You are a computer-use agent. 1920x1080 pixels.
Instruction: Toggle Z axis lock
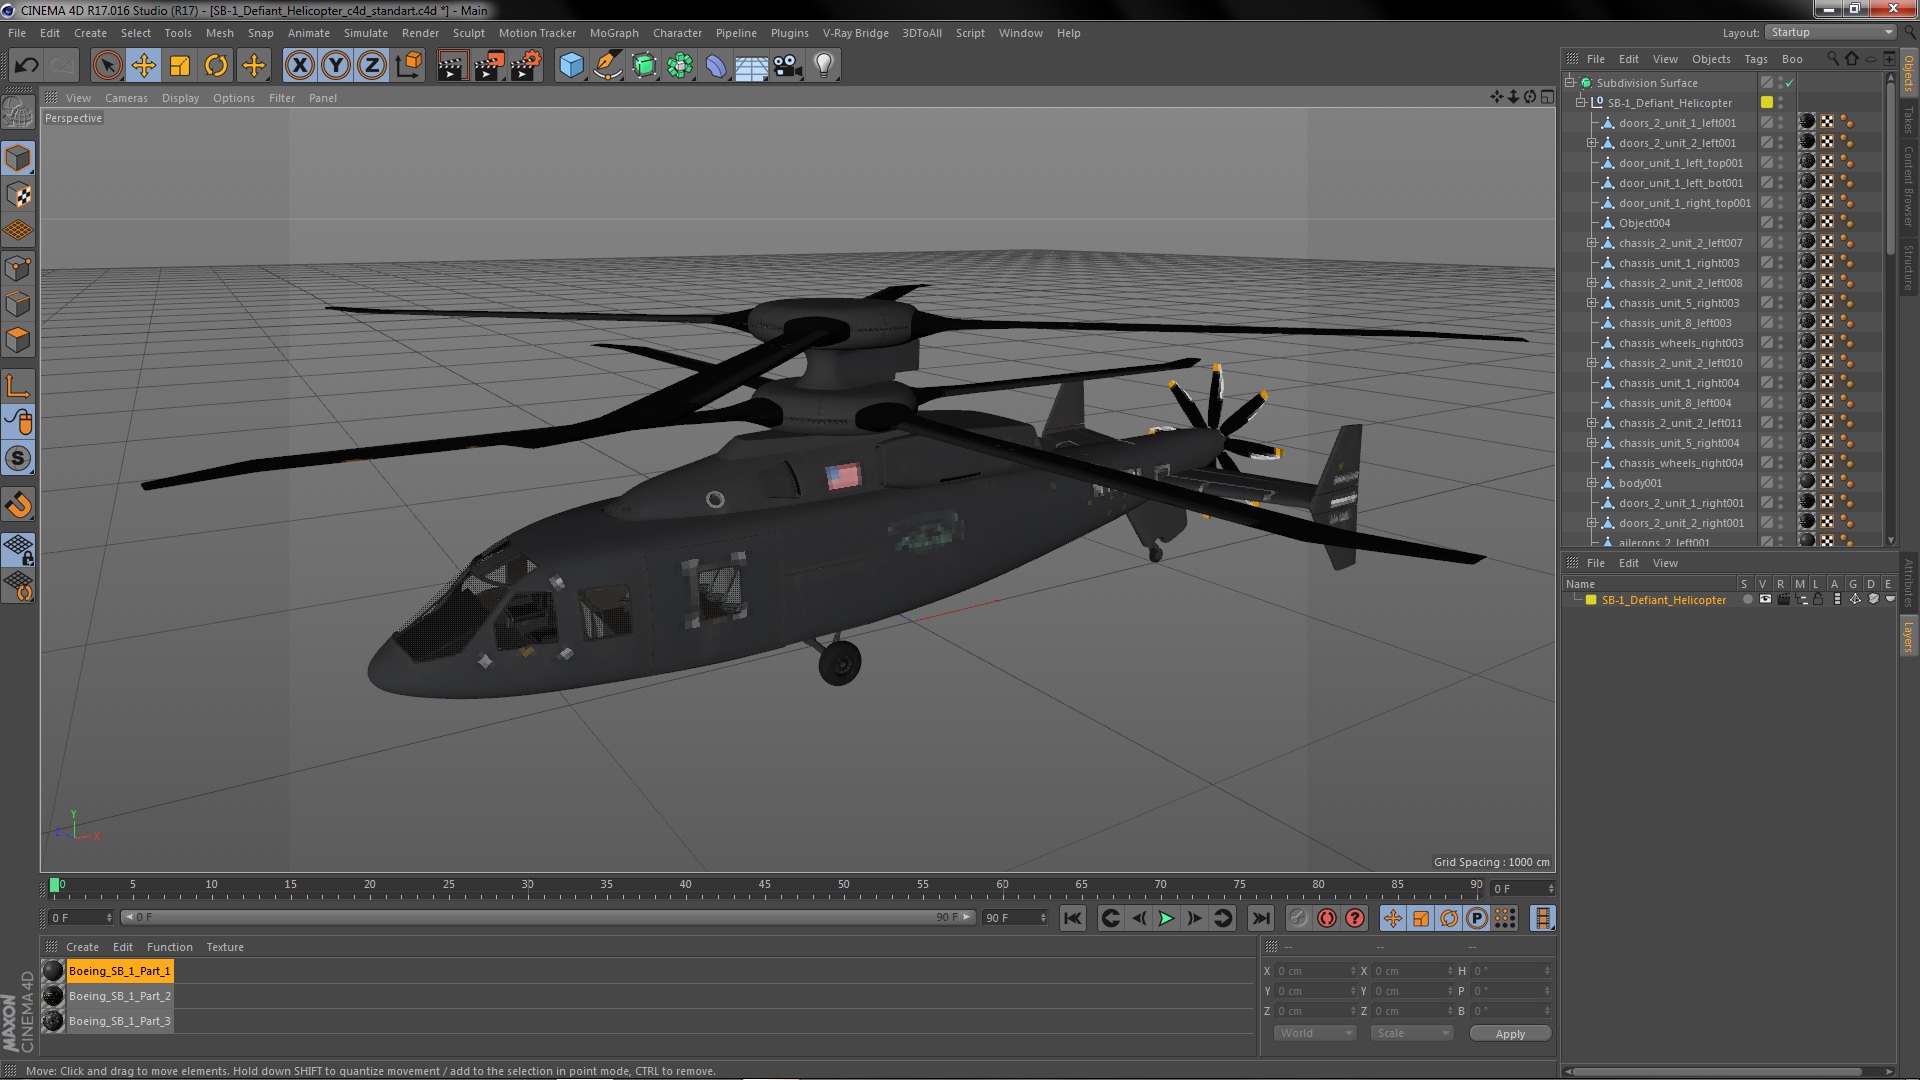(372, 66)
